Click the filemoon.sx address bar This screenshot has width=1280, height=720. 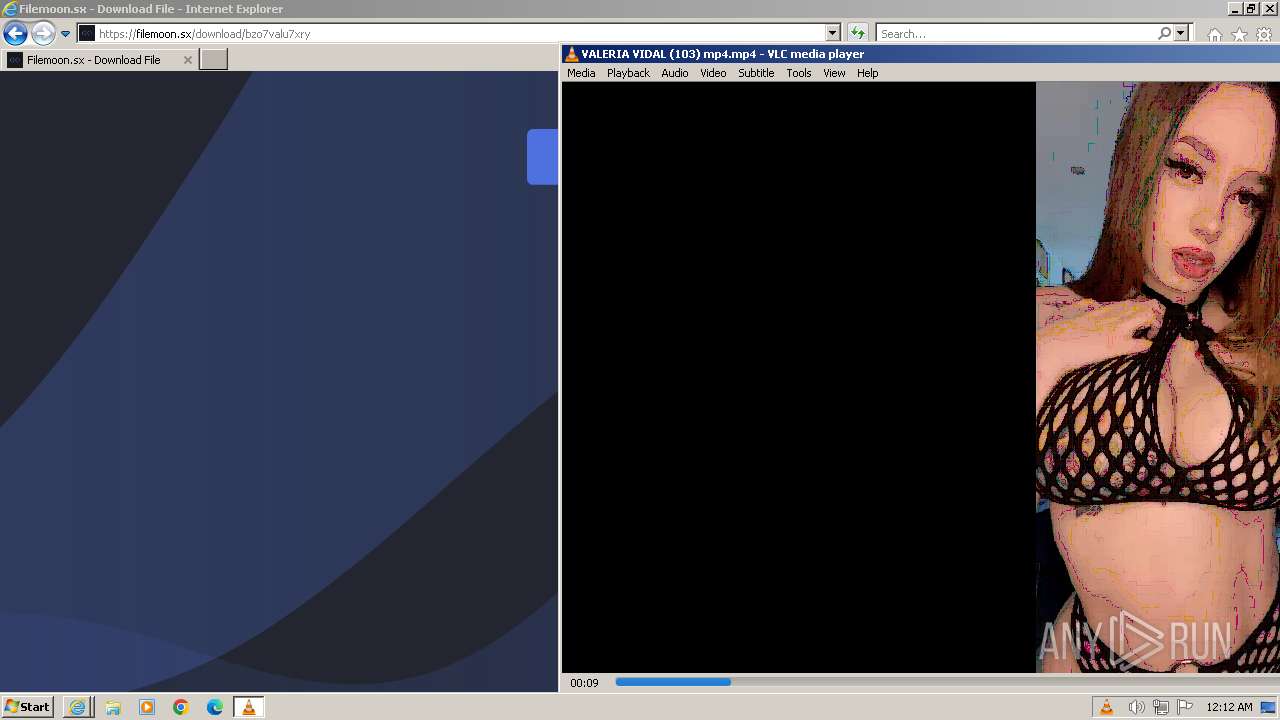point(451,33)
